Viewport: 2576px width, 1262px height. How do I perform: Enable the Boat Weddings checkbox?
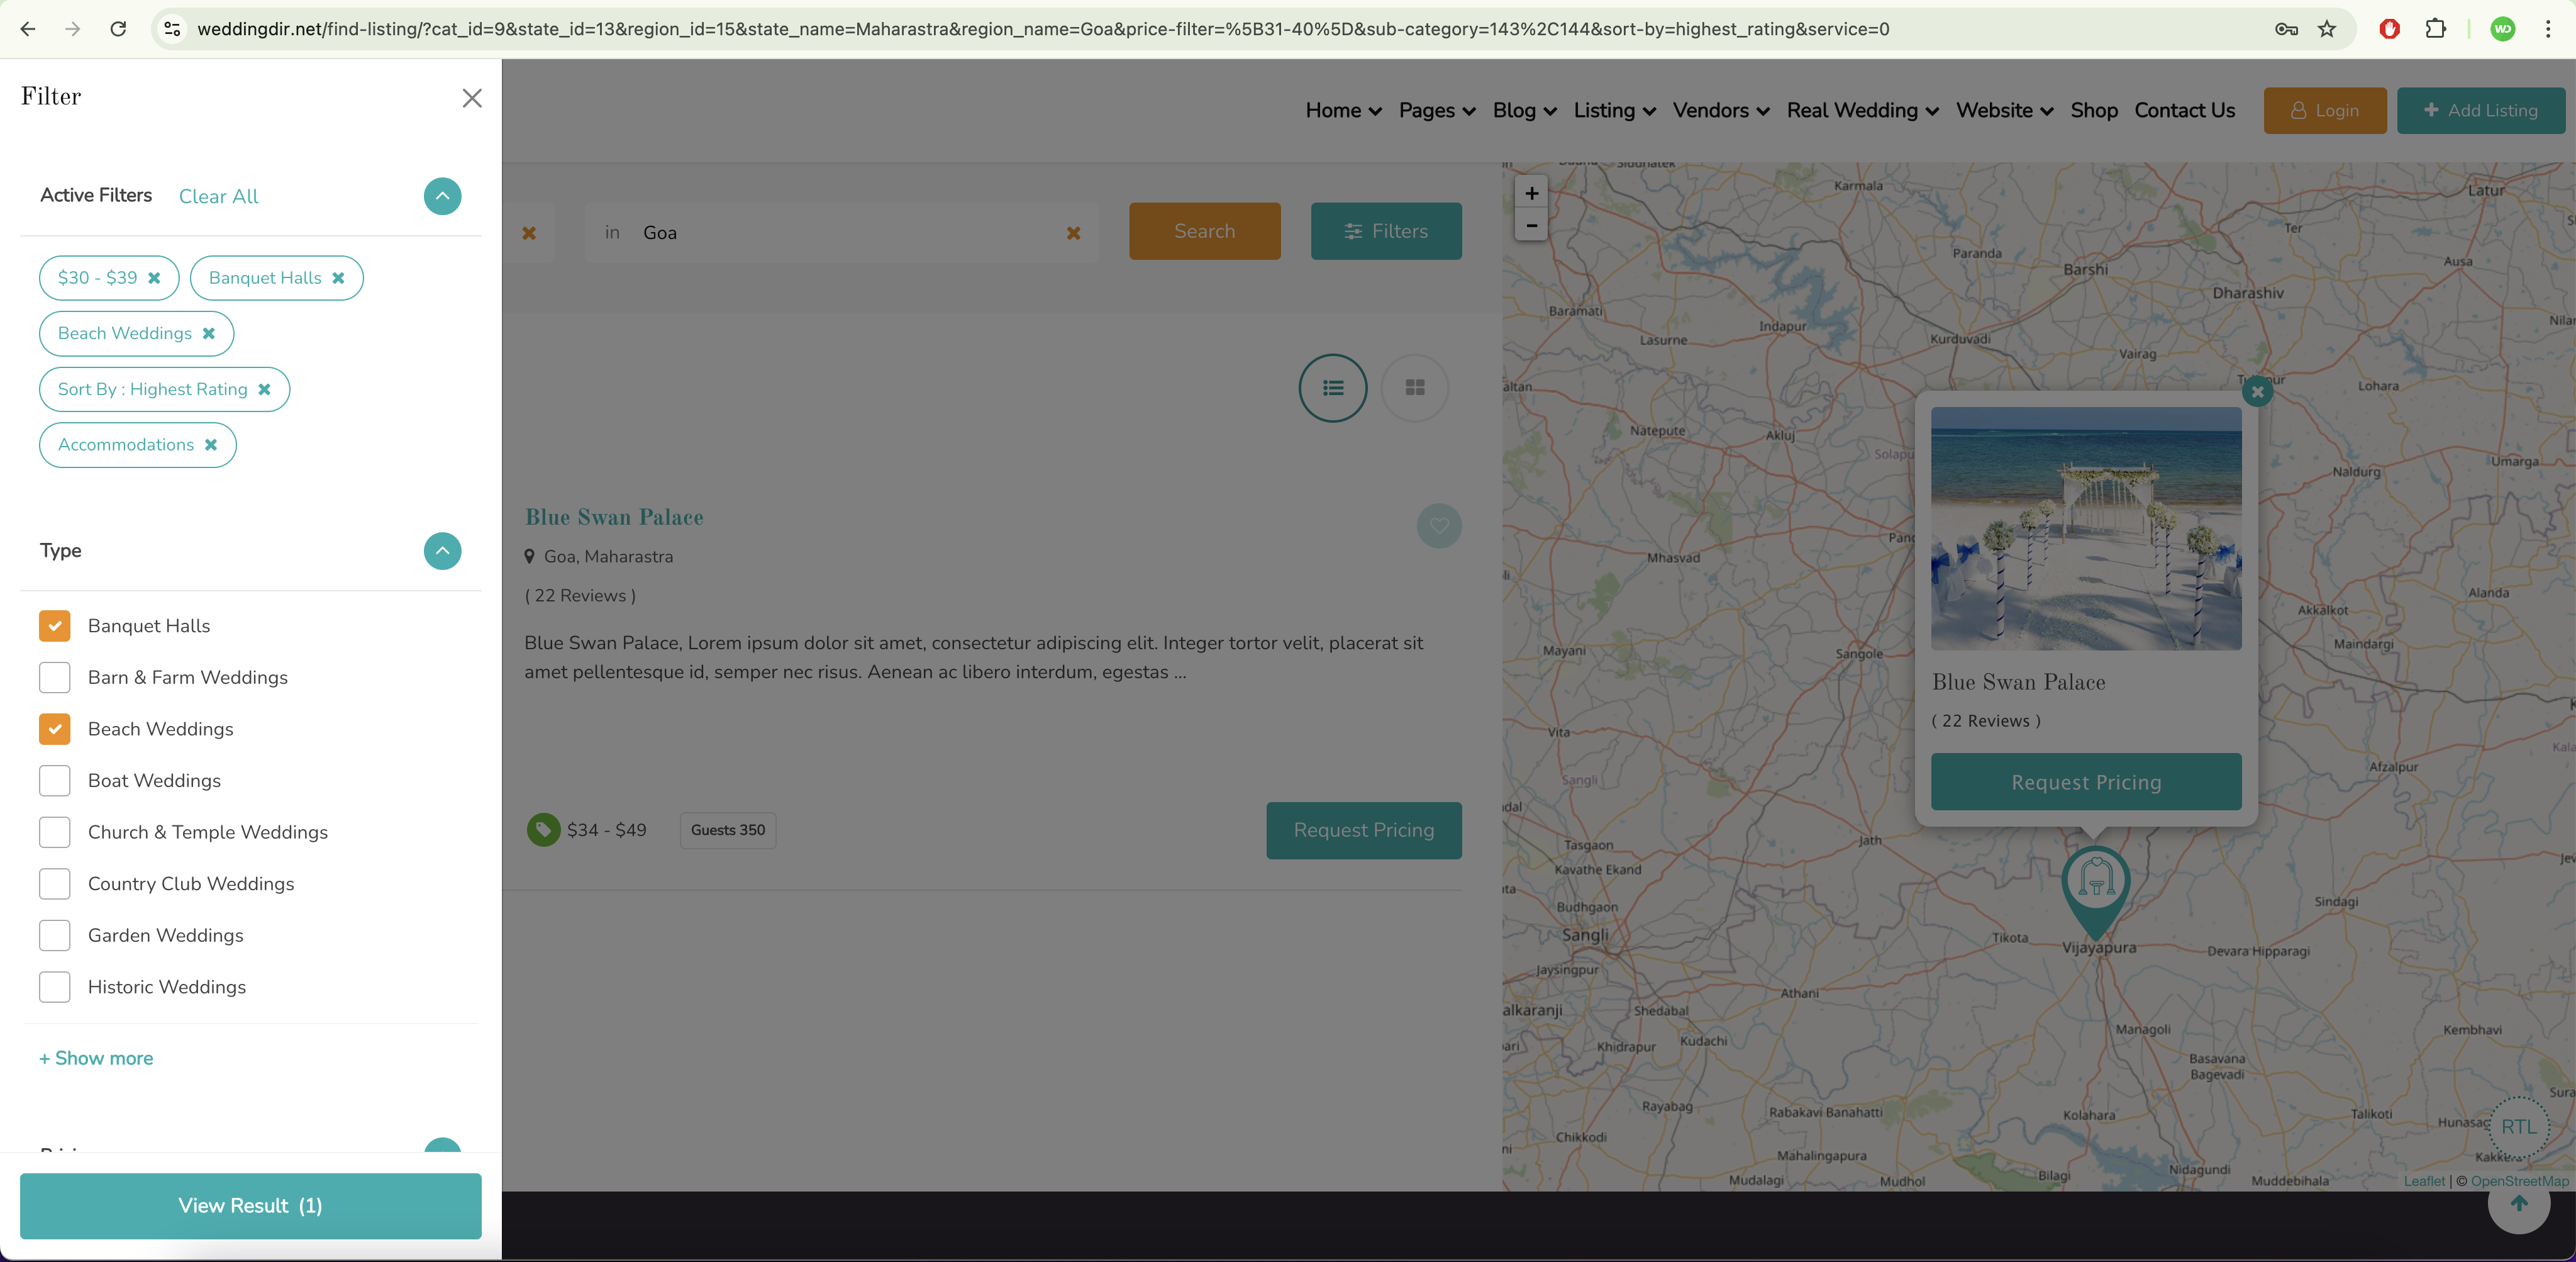tap(55, 781)
